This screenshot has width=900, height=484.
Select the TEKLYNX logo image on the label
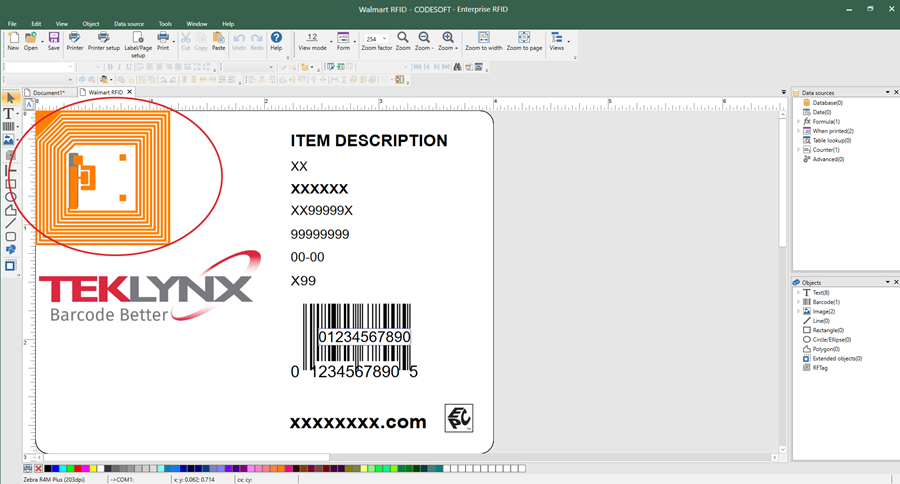(149, 287)
